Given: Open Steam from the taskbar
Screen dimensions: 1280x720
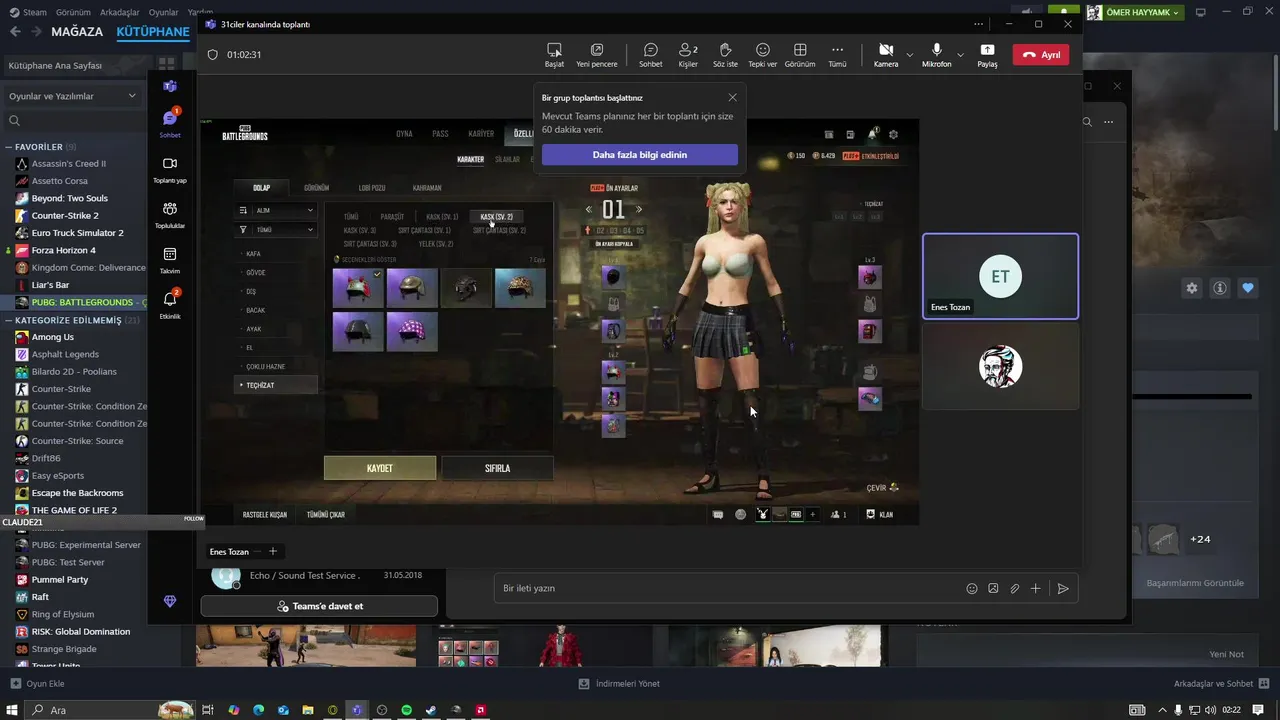Looking at the screenshot, I should coord(431,710).
